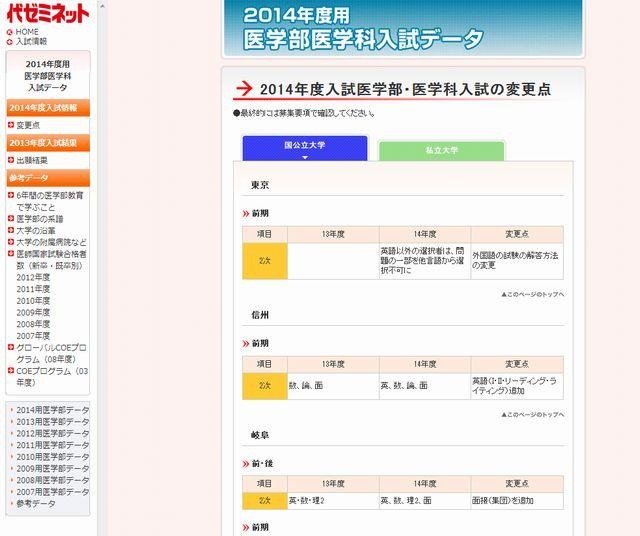
Task: Click plus icon beside 大学の附属病院など
Action: [x=11, y=242]
